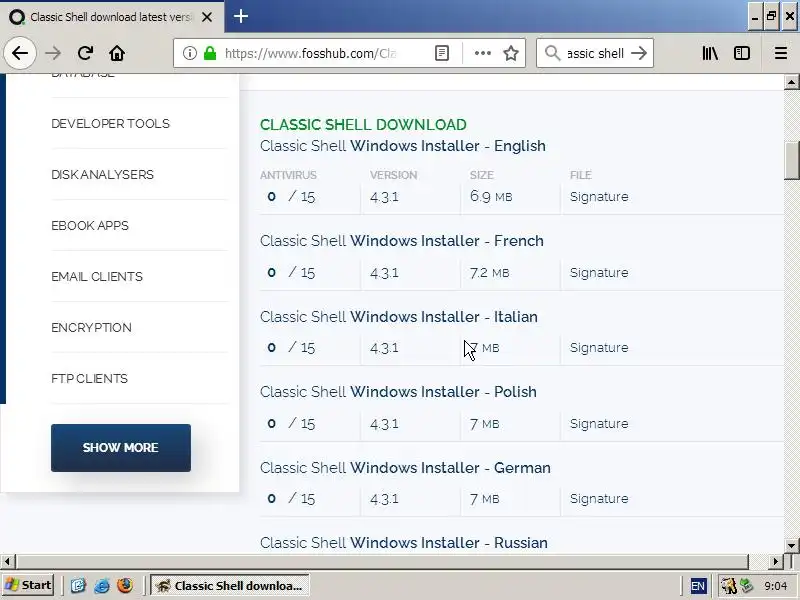Image resolution: width=800 pixels, height=600 pixels.
Task: Select Classic Shell taskbar window button
Action: 230,585
